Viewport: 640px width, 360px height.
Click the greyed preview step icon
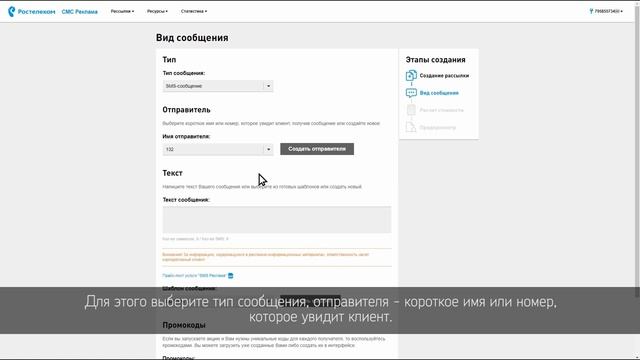[411, 127]
